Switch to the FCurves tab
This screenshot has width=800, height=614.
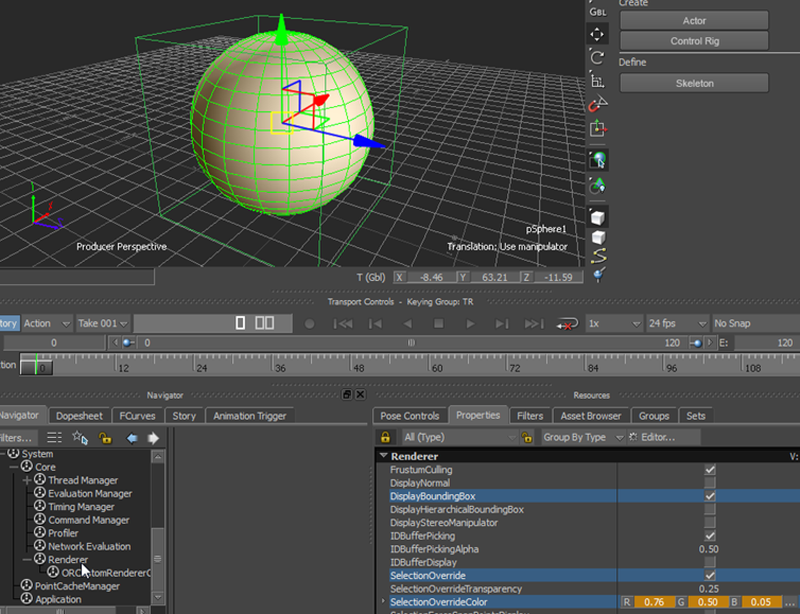point(137,416)
